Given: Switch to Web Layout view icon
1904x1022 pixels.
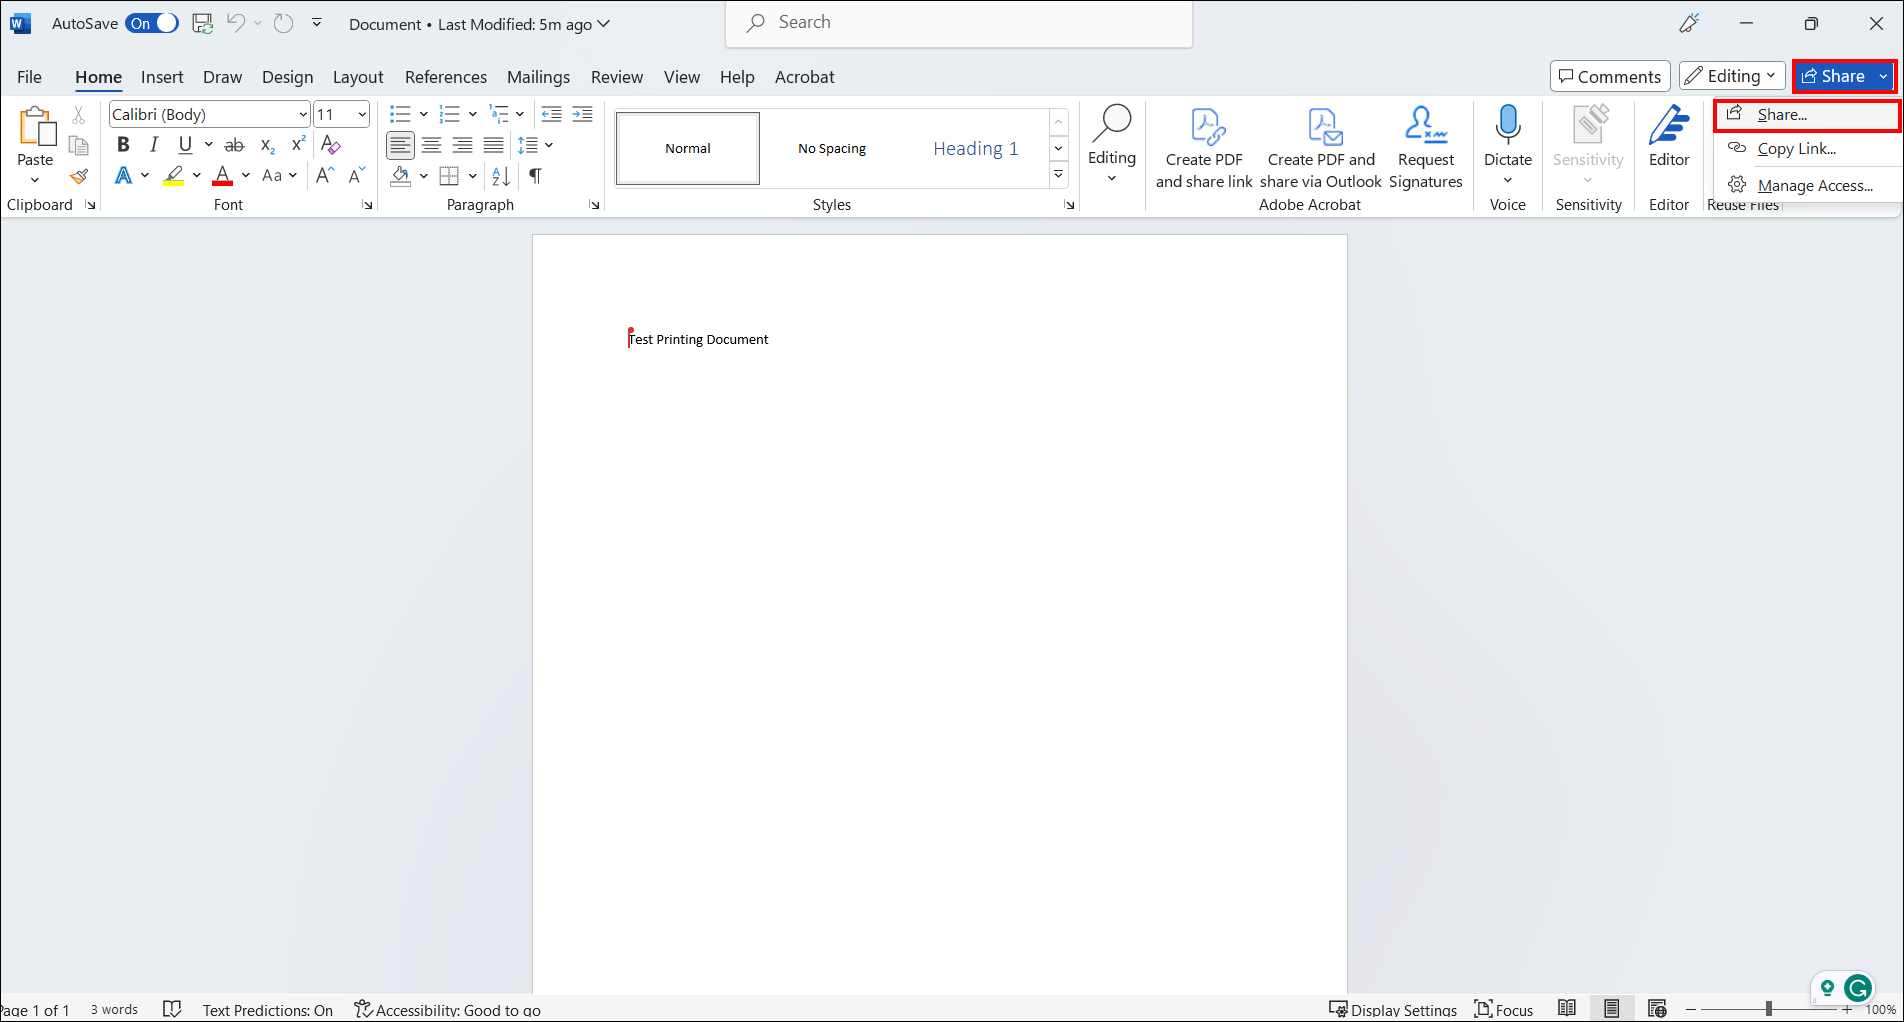Looking at the screenshot, I should tap(1657, 1008).
